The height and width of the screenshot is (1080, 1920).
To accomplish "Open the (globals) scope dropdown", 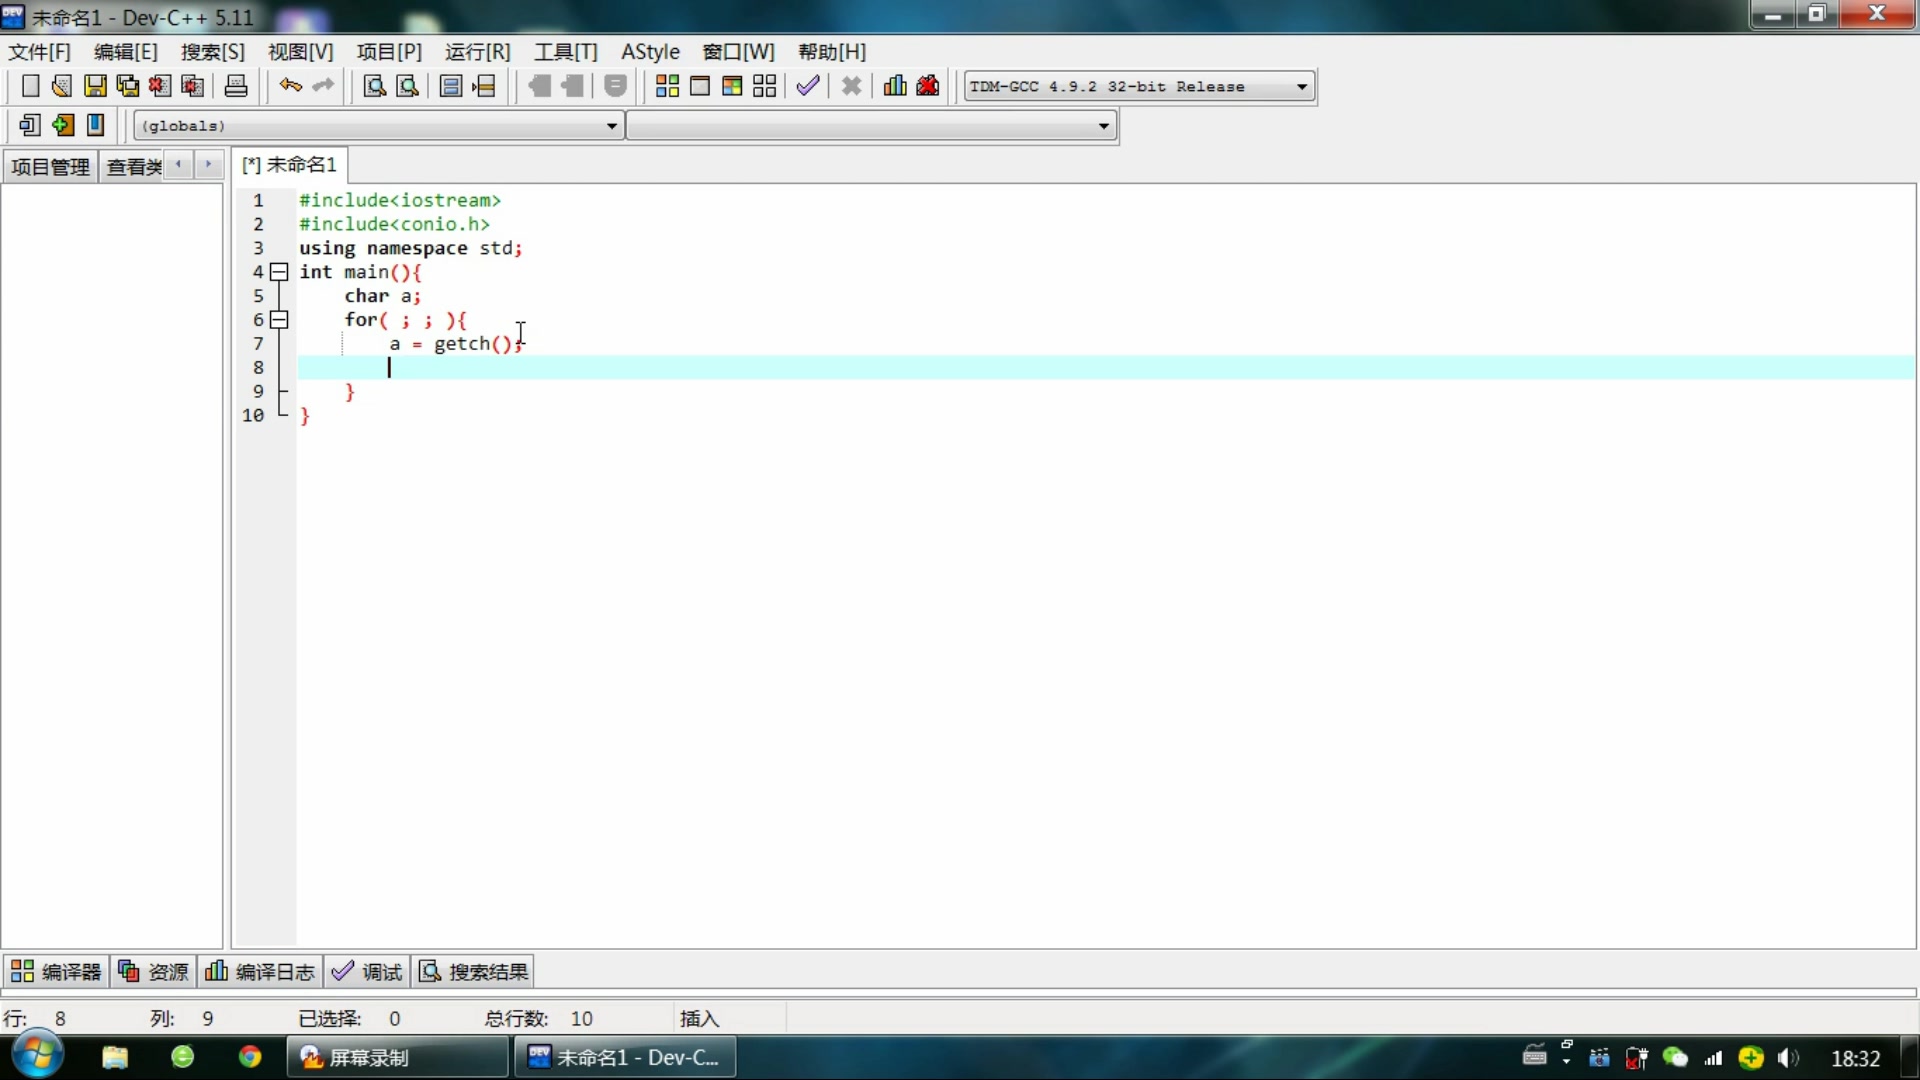I will (x=611, y=126).
